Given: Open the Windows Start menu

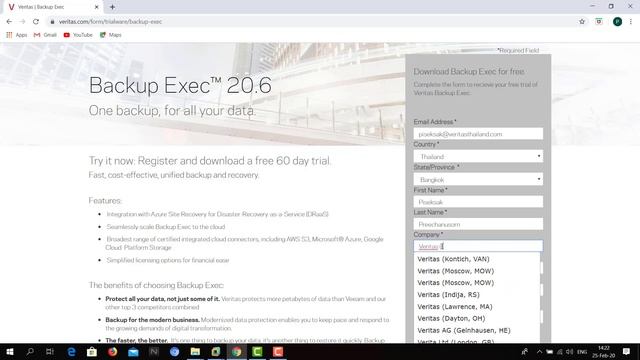Looking at the screenshot, I should pos(10,351).
